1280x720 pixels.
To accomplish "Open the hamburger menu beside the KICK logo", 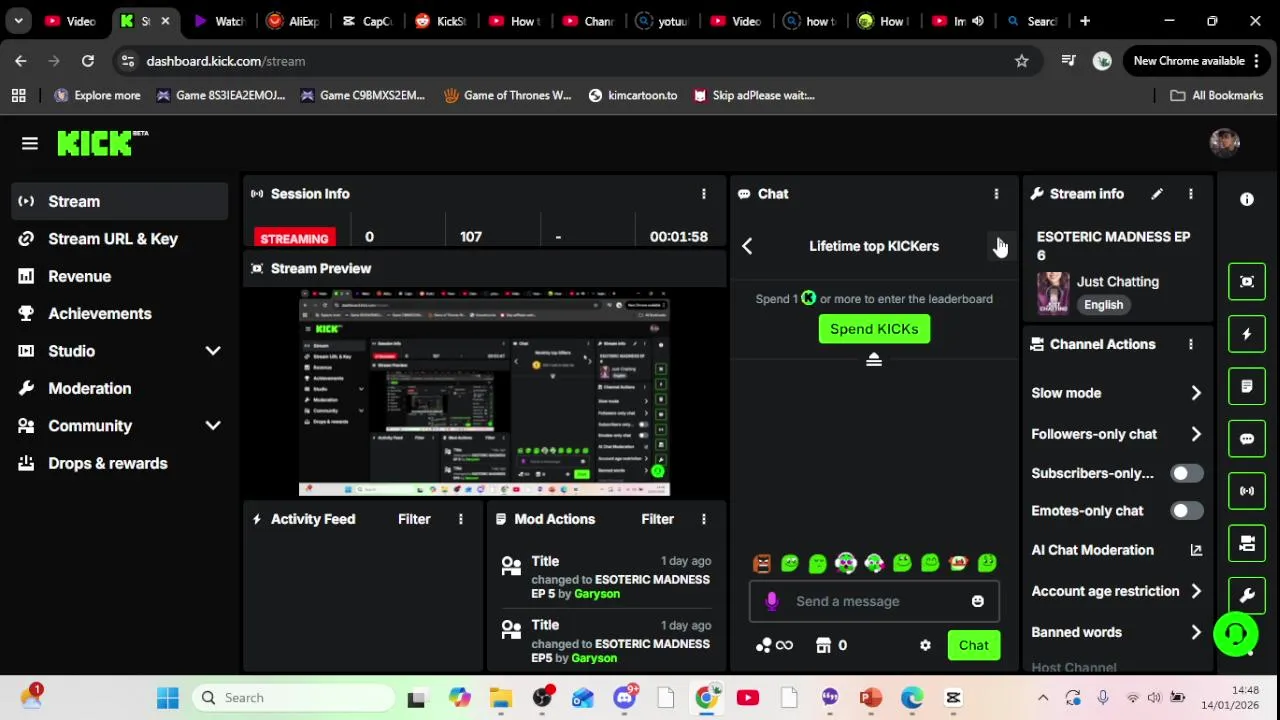I will click(30, 144).
